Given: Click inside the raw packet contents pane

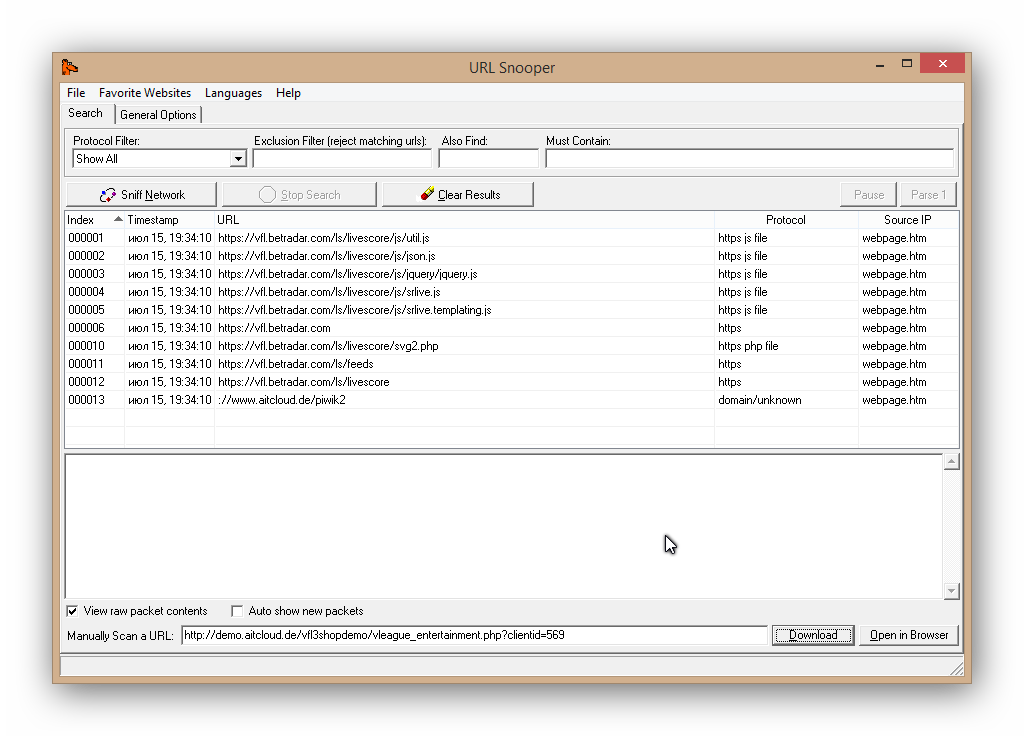Looking at the screenshot, I should pyautogui.click(x=504, y=526).
